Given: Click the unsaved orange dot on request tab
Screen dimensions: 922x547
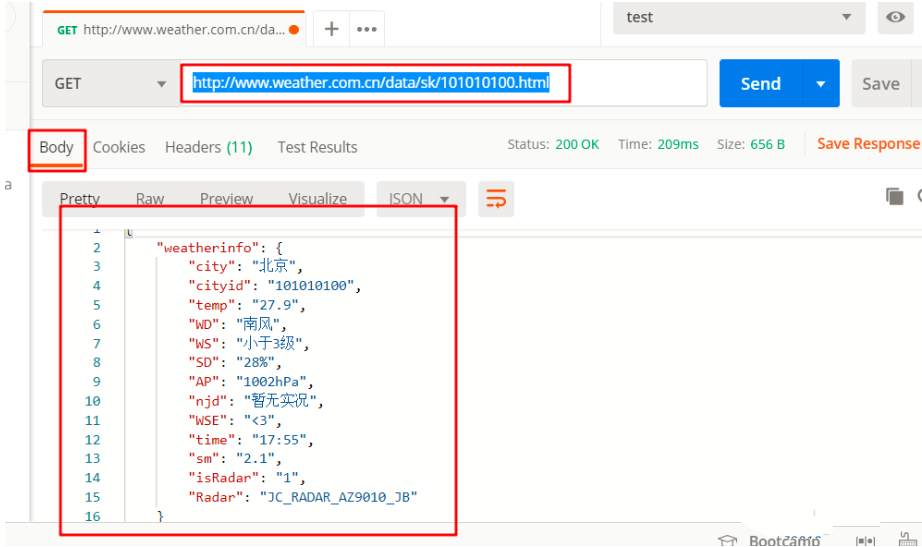Looking at the screenshot, I should (x=294, y=29).
